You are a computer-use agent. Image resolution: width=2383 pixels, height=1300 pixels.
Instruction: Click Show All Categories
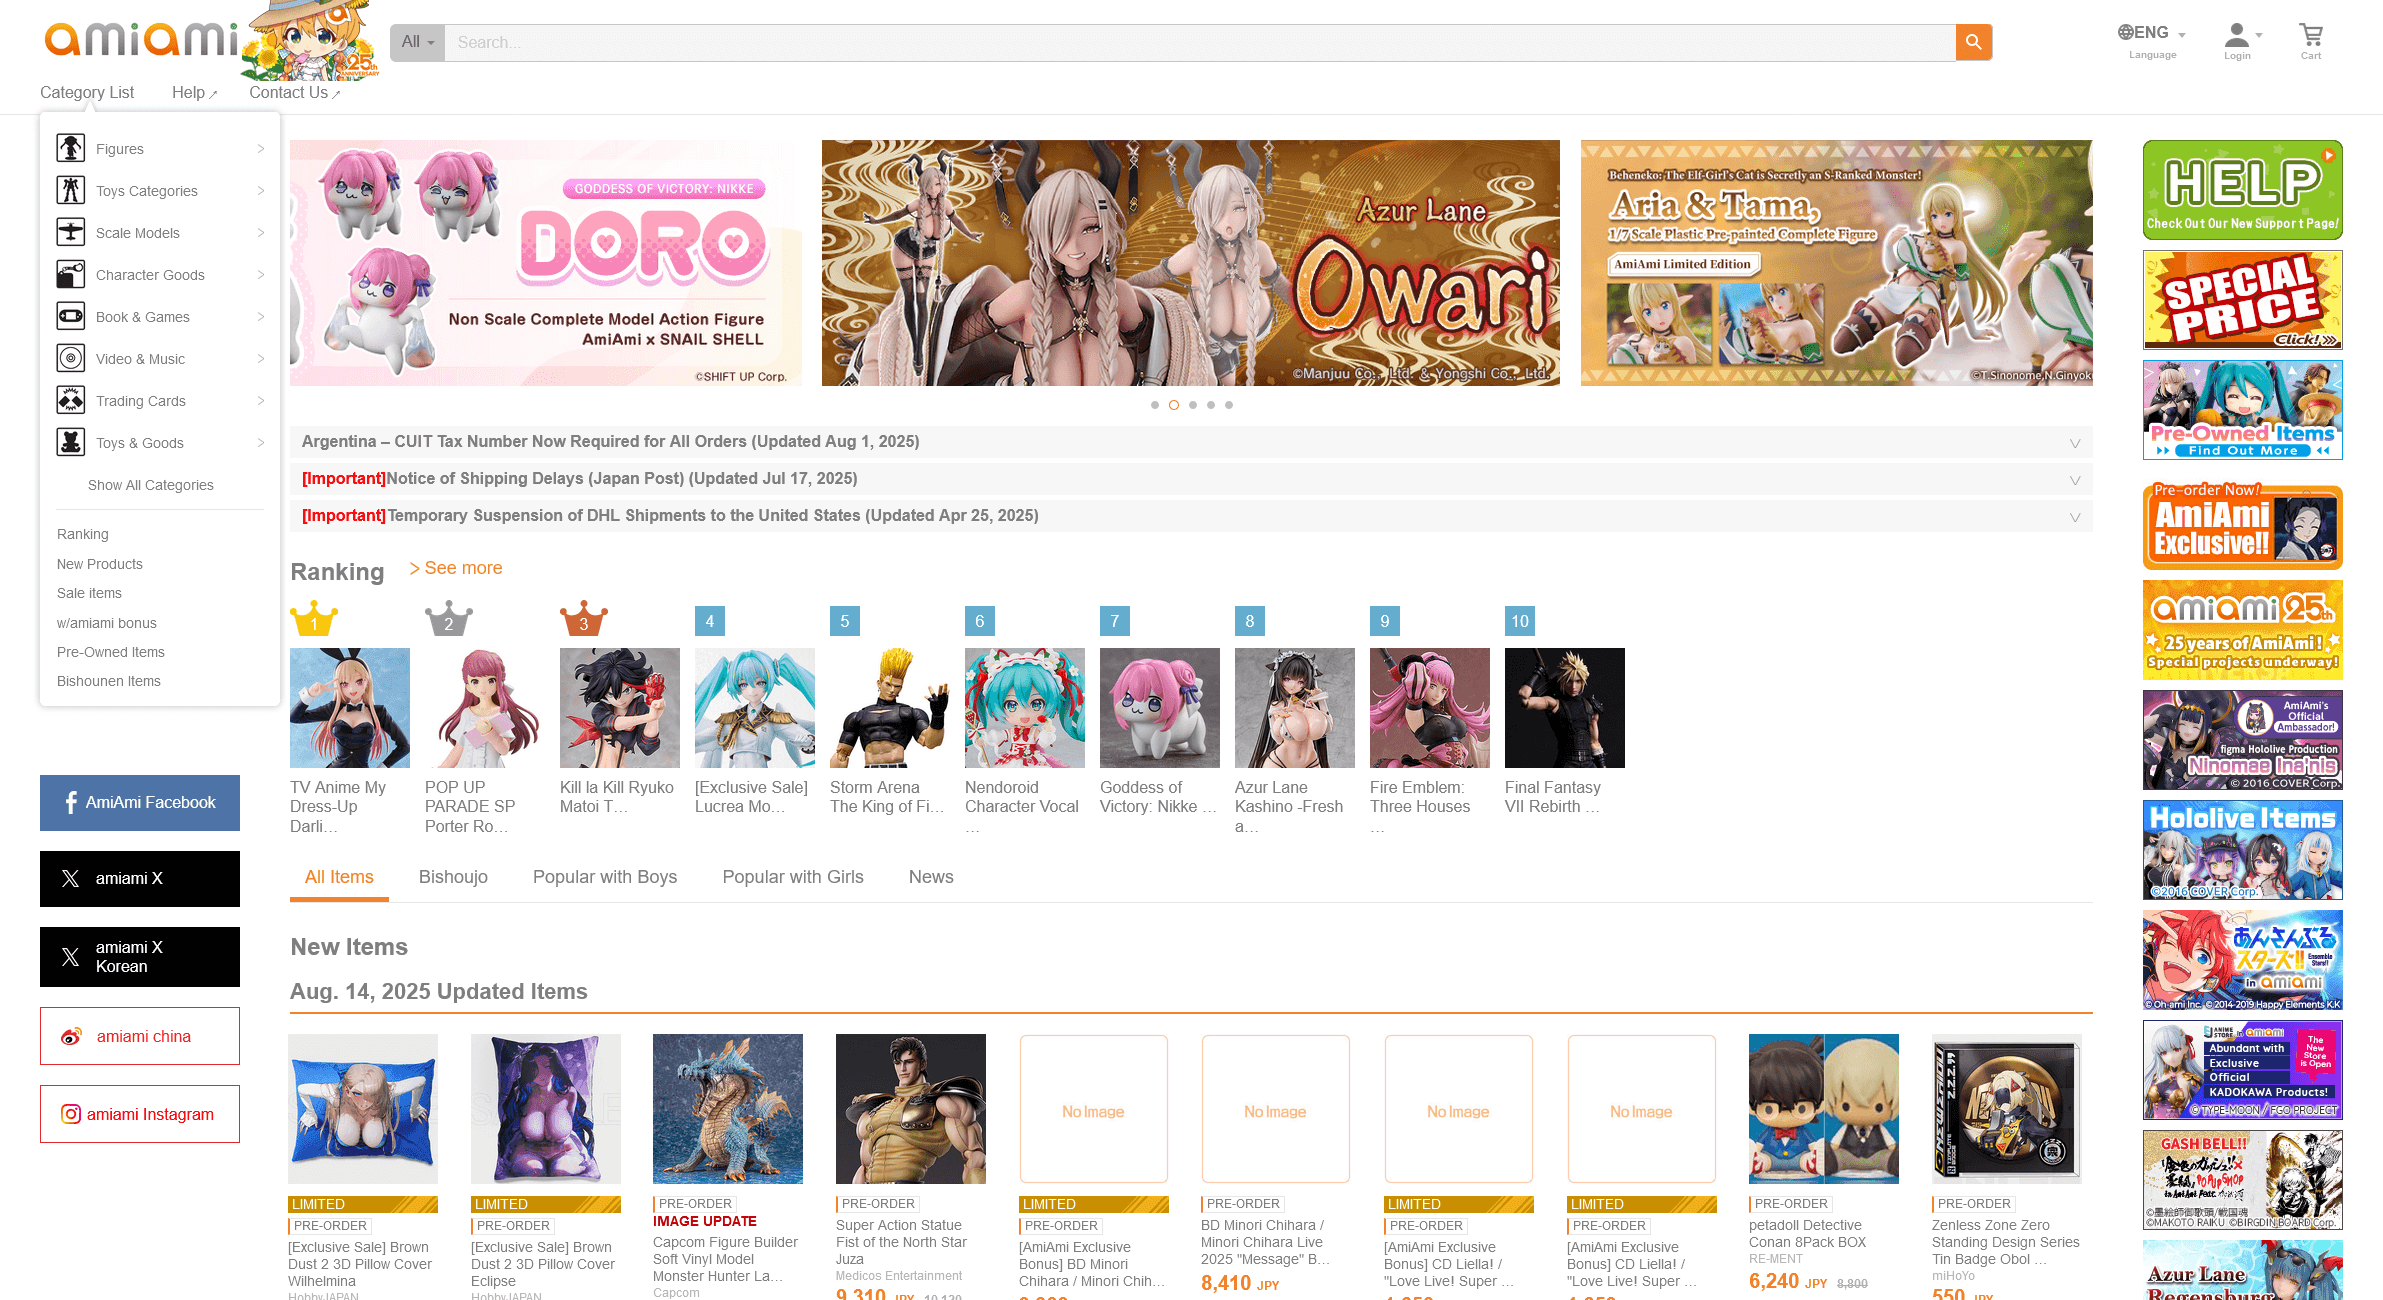point(151,485)
